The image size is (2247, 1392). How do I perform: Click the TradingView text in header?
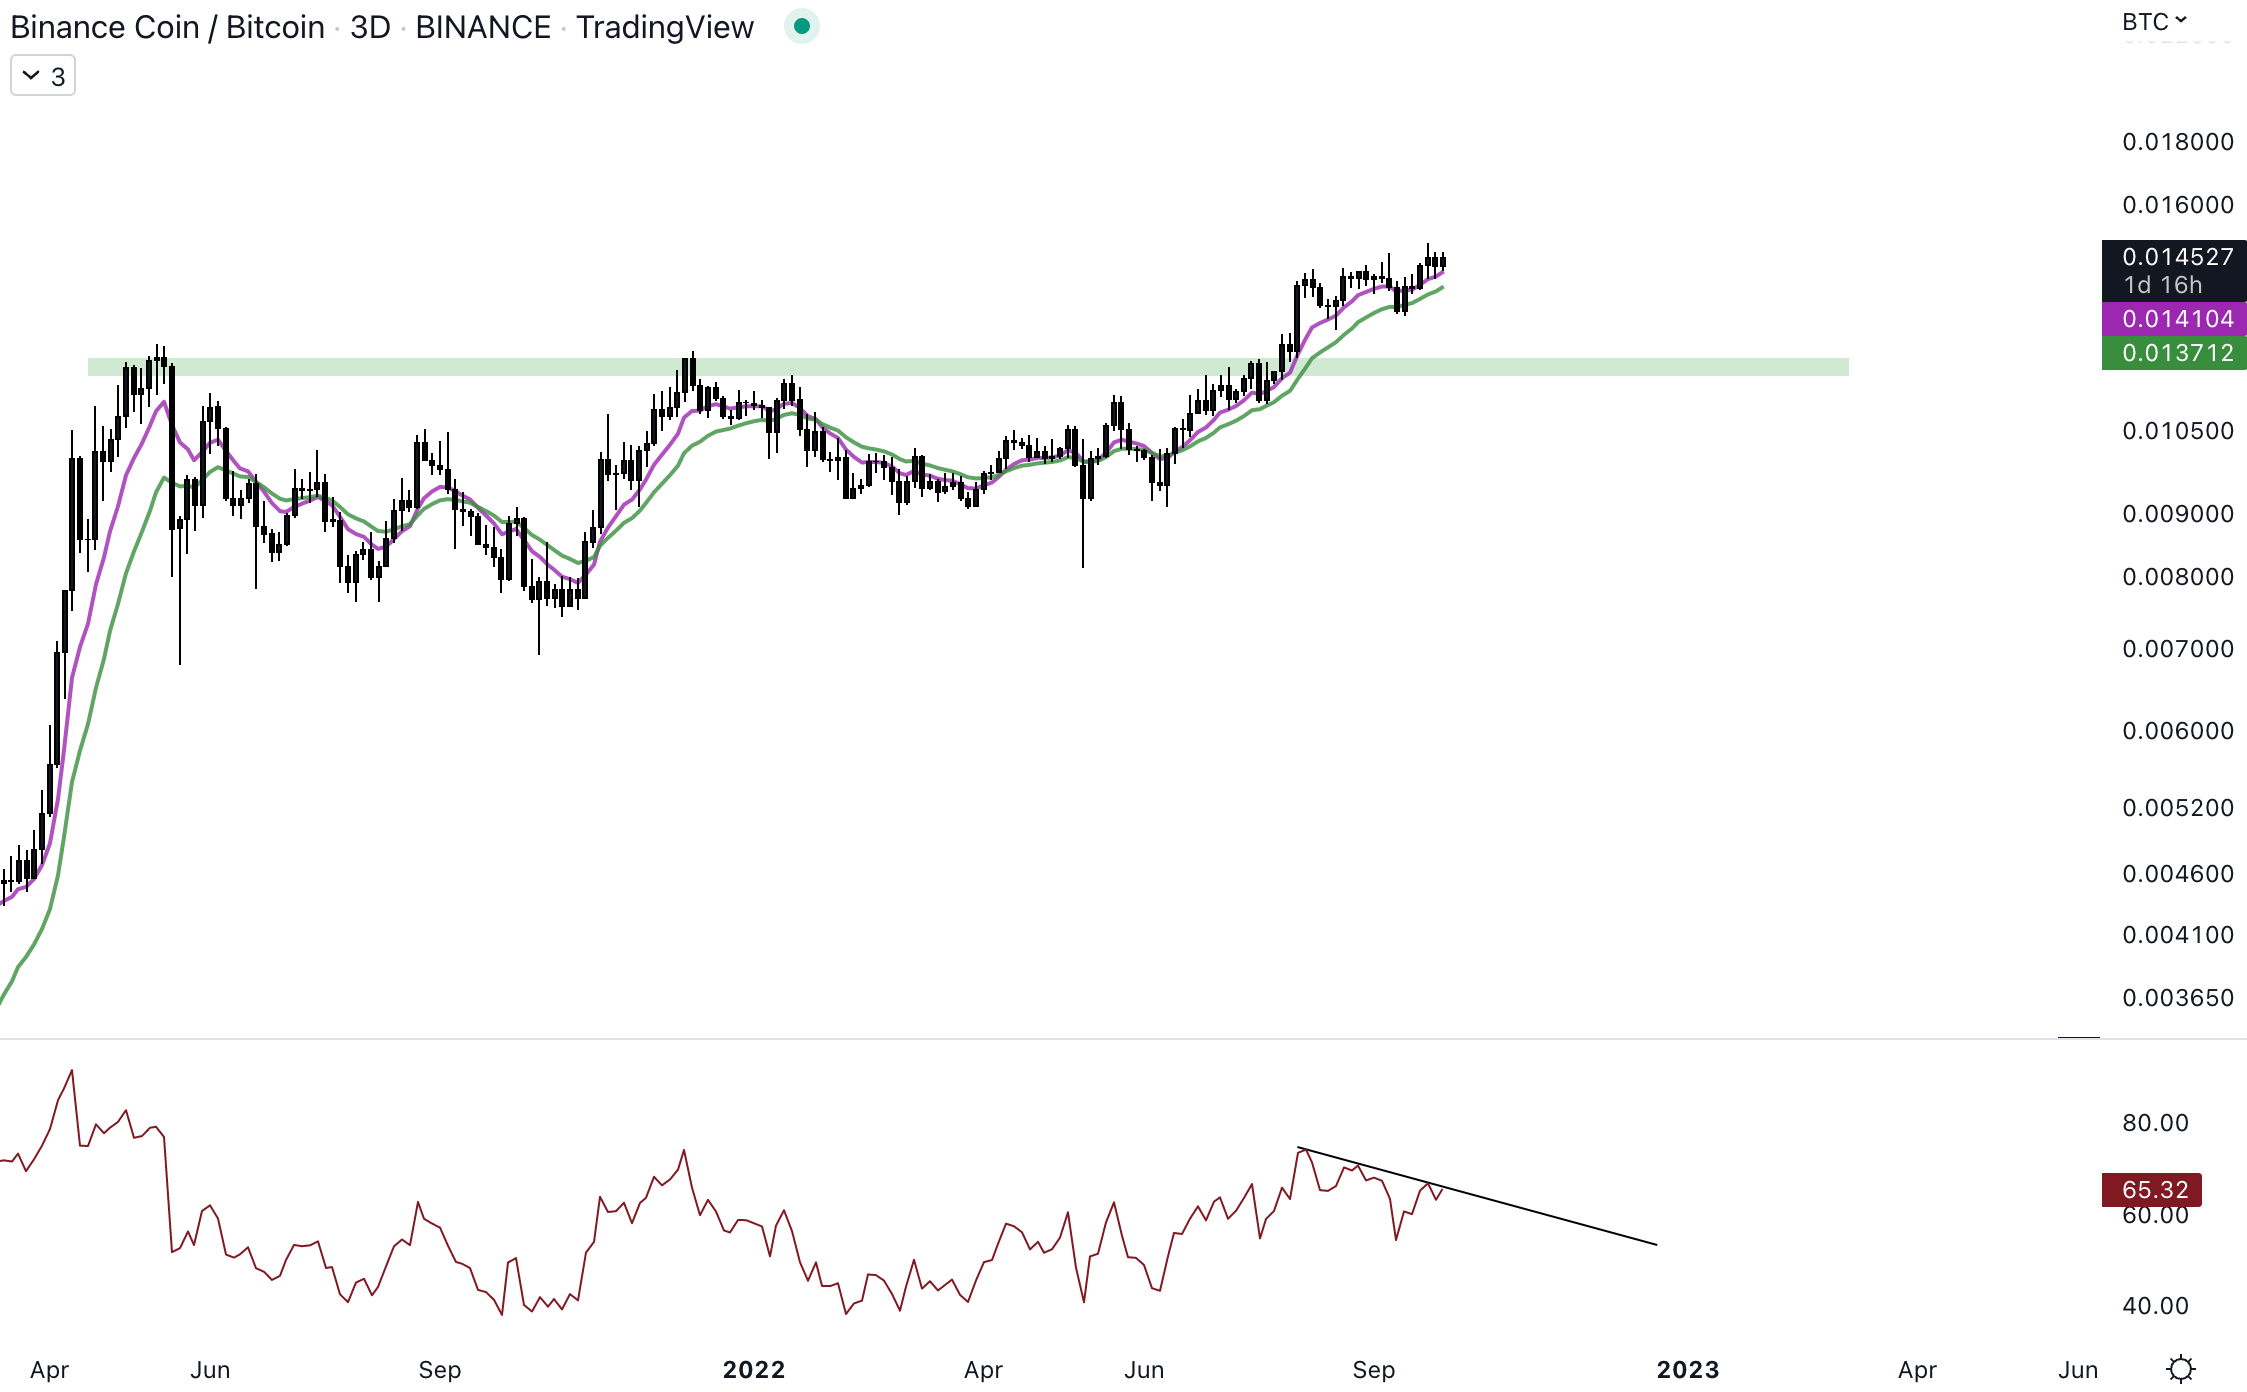(664, 27)
